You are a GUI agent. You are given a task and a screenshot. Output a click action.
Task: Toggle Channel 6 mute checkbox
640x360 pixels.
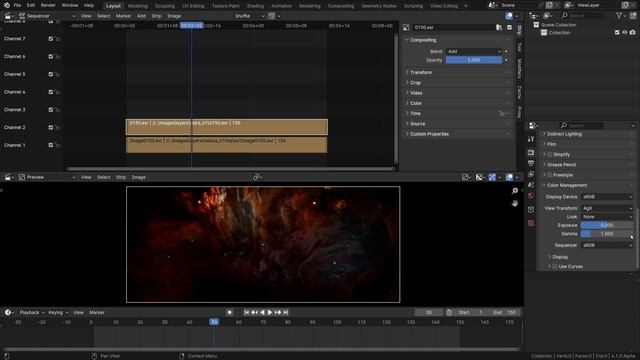point(51,56)
